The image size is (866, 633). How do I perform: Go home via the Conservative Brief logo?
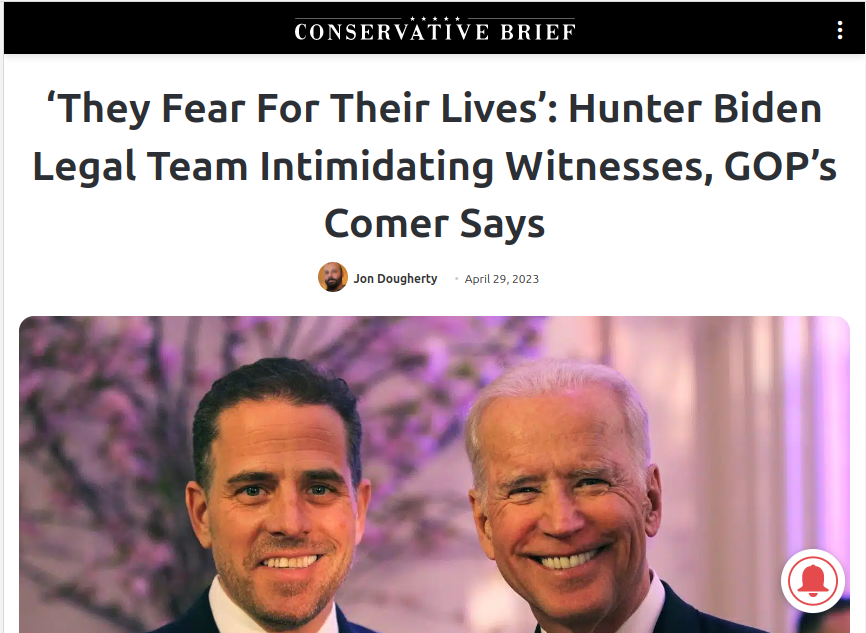(435, 29)
